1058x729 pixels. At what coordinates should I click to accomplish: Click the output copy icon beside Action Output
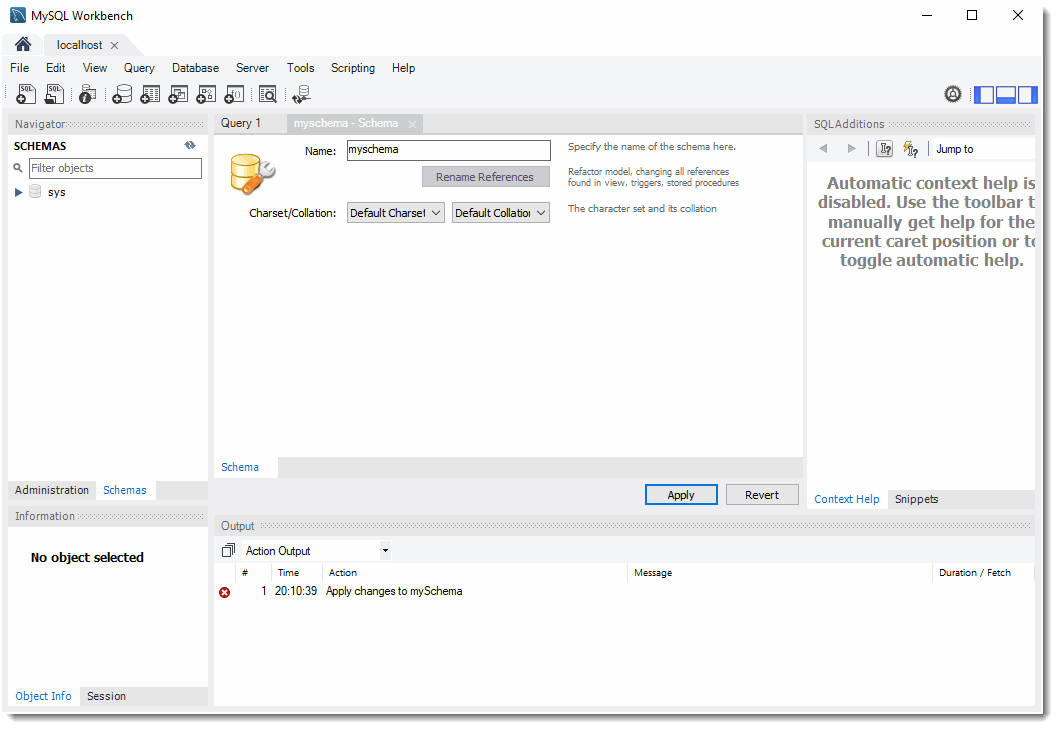pyautogui.click(x=228, y=551)
